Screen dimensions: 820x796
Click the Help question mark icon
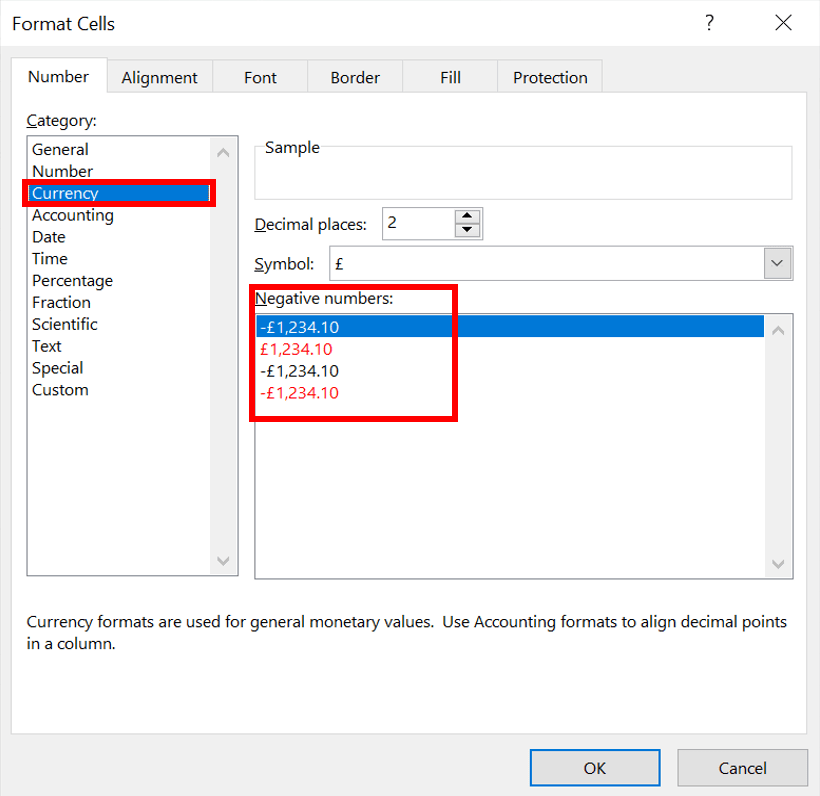point(709,23)
